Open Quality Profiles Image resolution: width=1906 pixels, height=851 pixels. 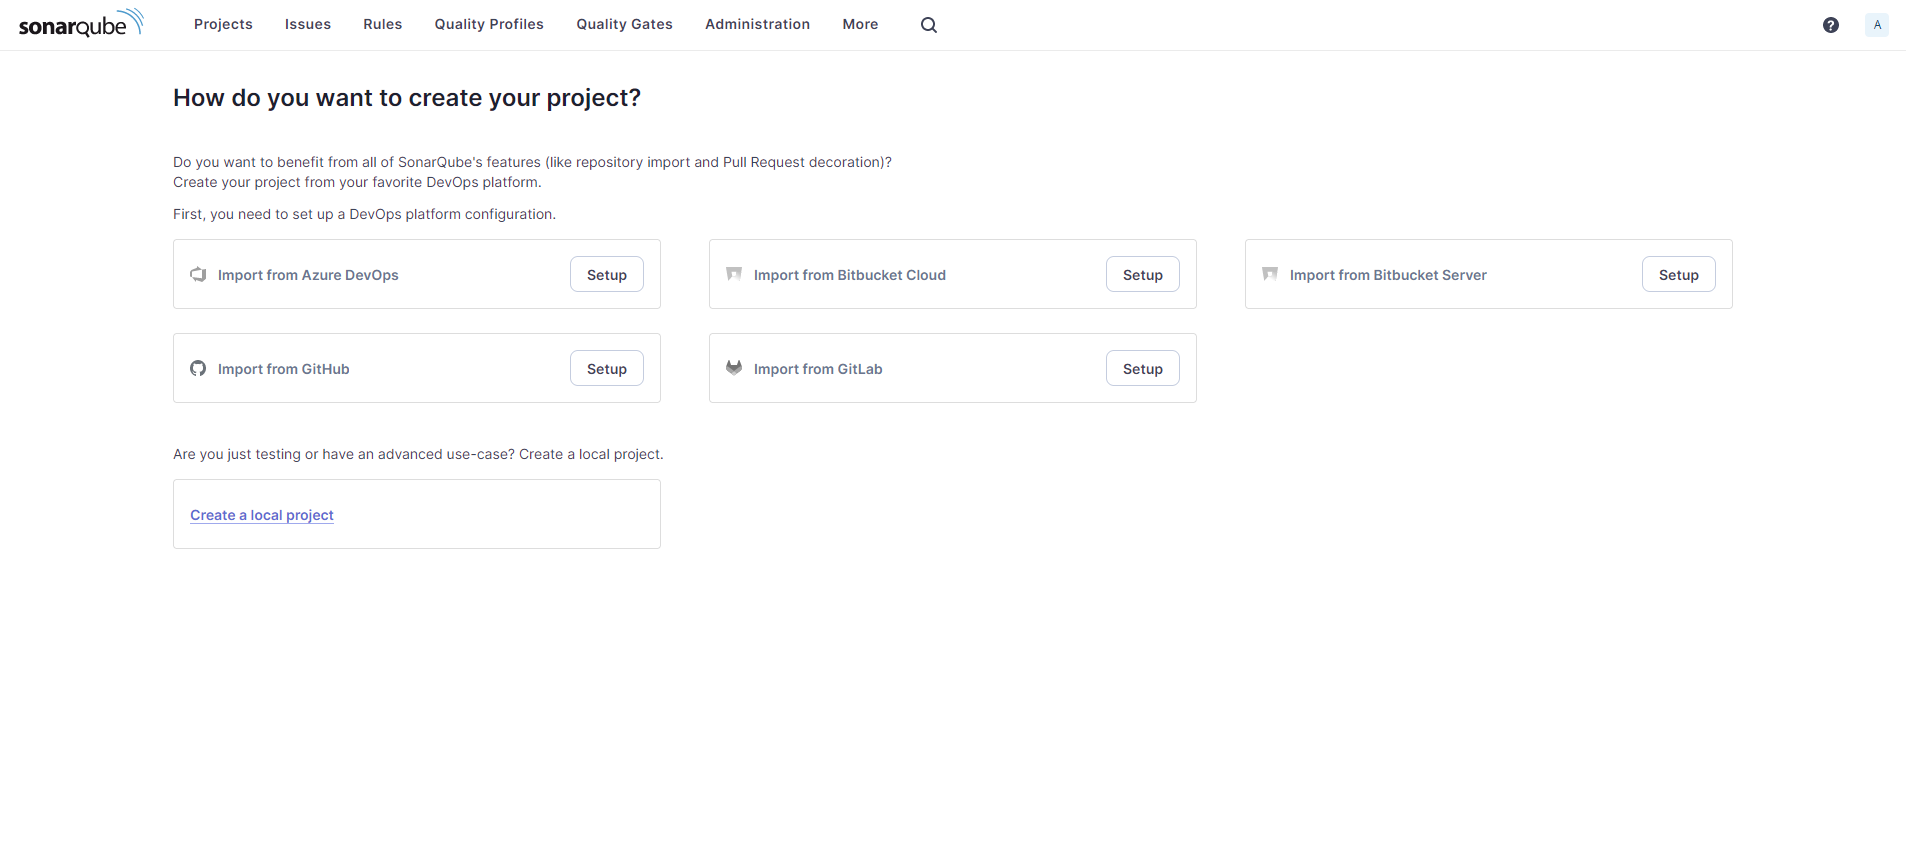[489, 24]
